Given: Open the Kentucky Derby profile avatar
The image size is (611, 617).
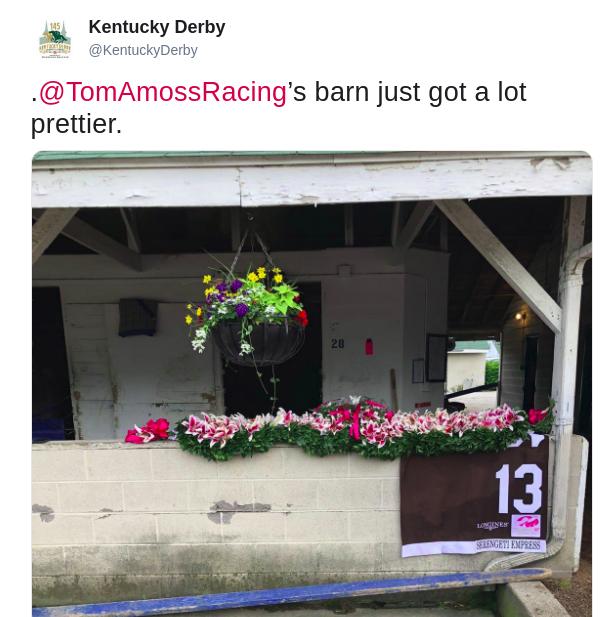Looking at the screenshot, I should tap(55, 39).
